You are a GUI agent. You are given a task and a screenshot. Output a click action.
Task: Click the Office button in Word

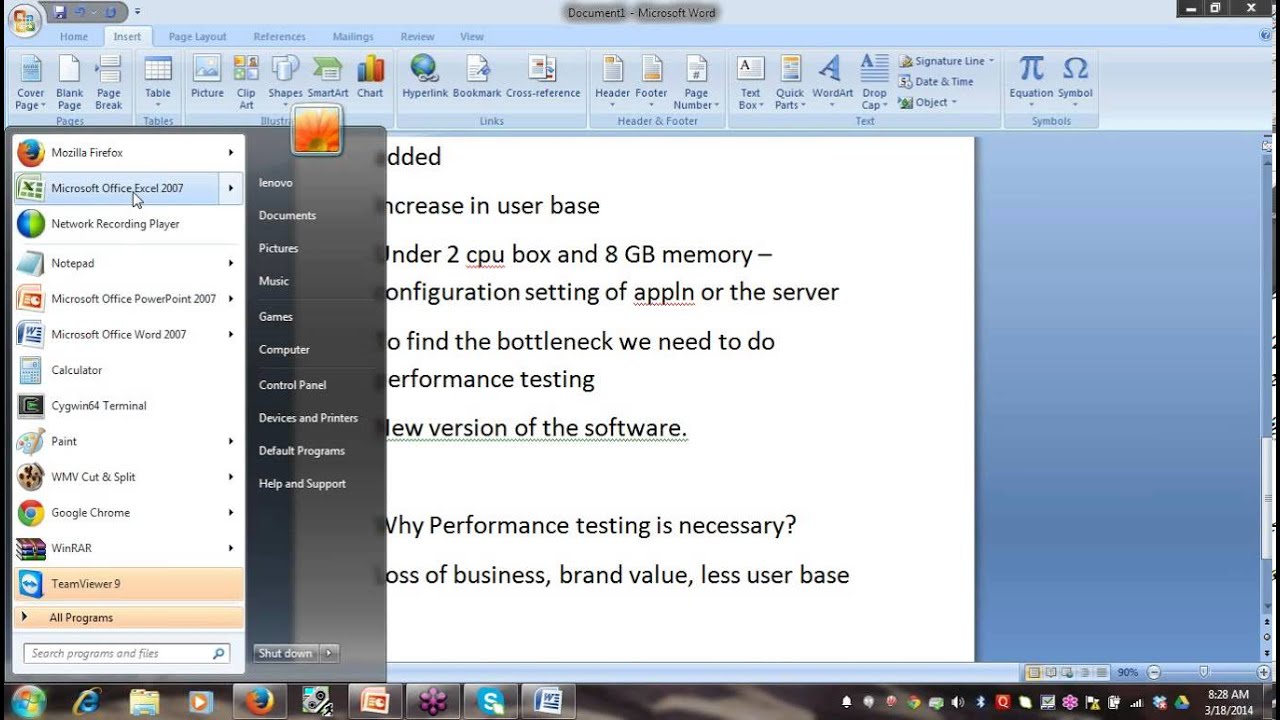click(24, 18)
